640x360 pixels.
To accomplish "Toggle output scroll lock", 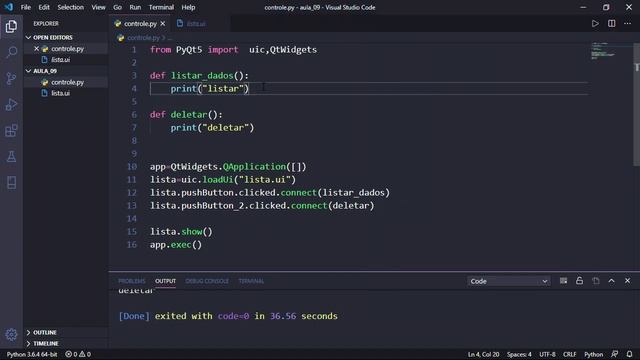I will click(579, 281).
